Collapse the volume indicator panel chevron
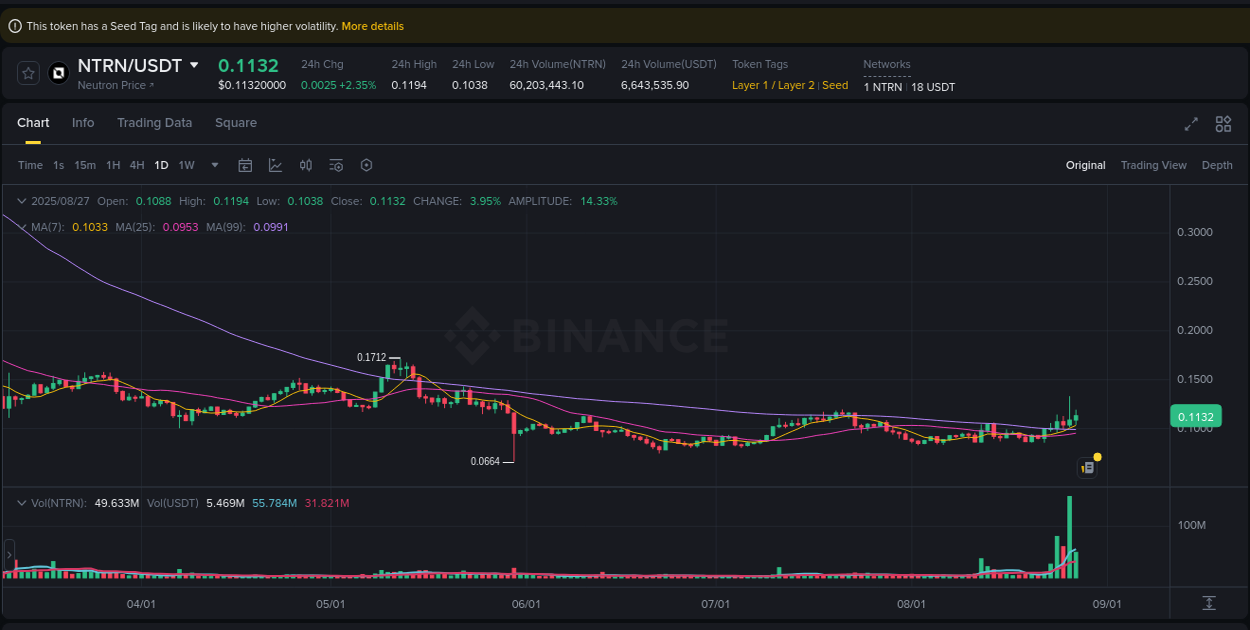This screenshot has width=1250, height=630. point(22,503)
